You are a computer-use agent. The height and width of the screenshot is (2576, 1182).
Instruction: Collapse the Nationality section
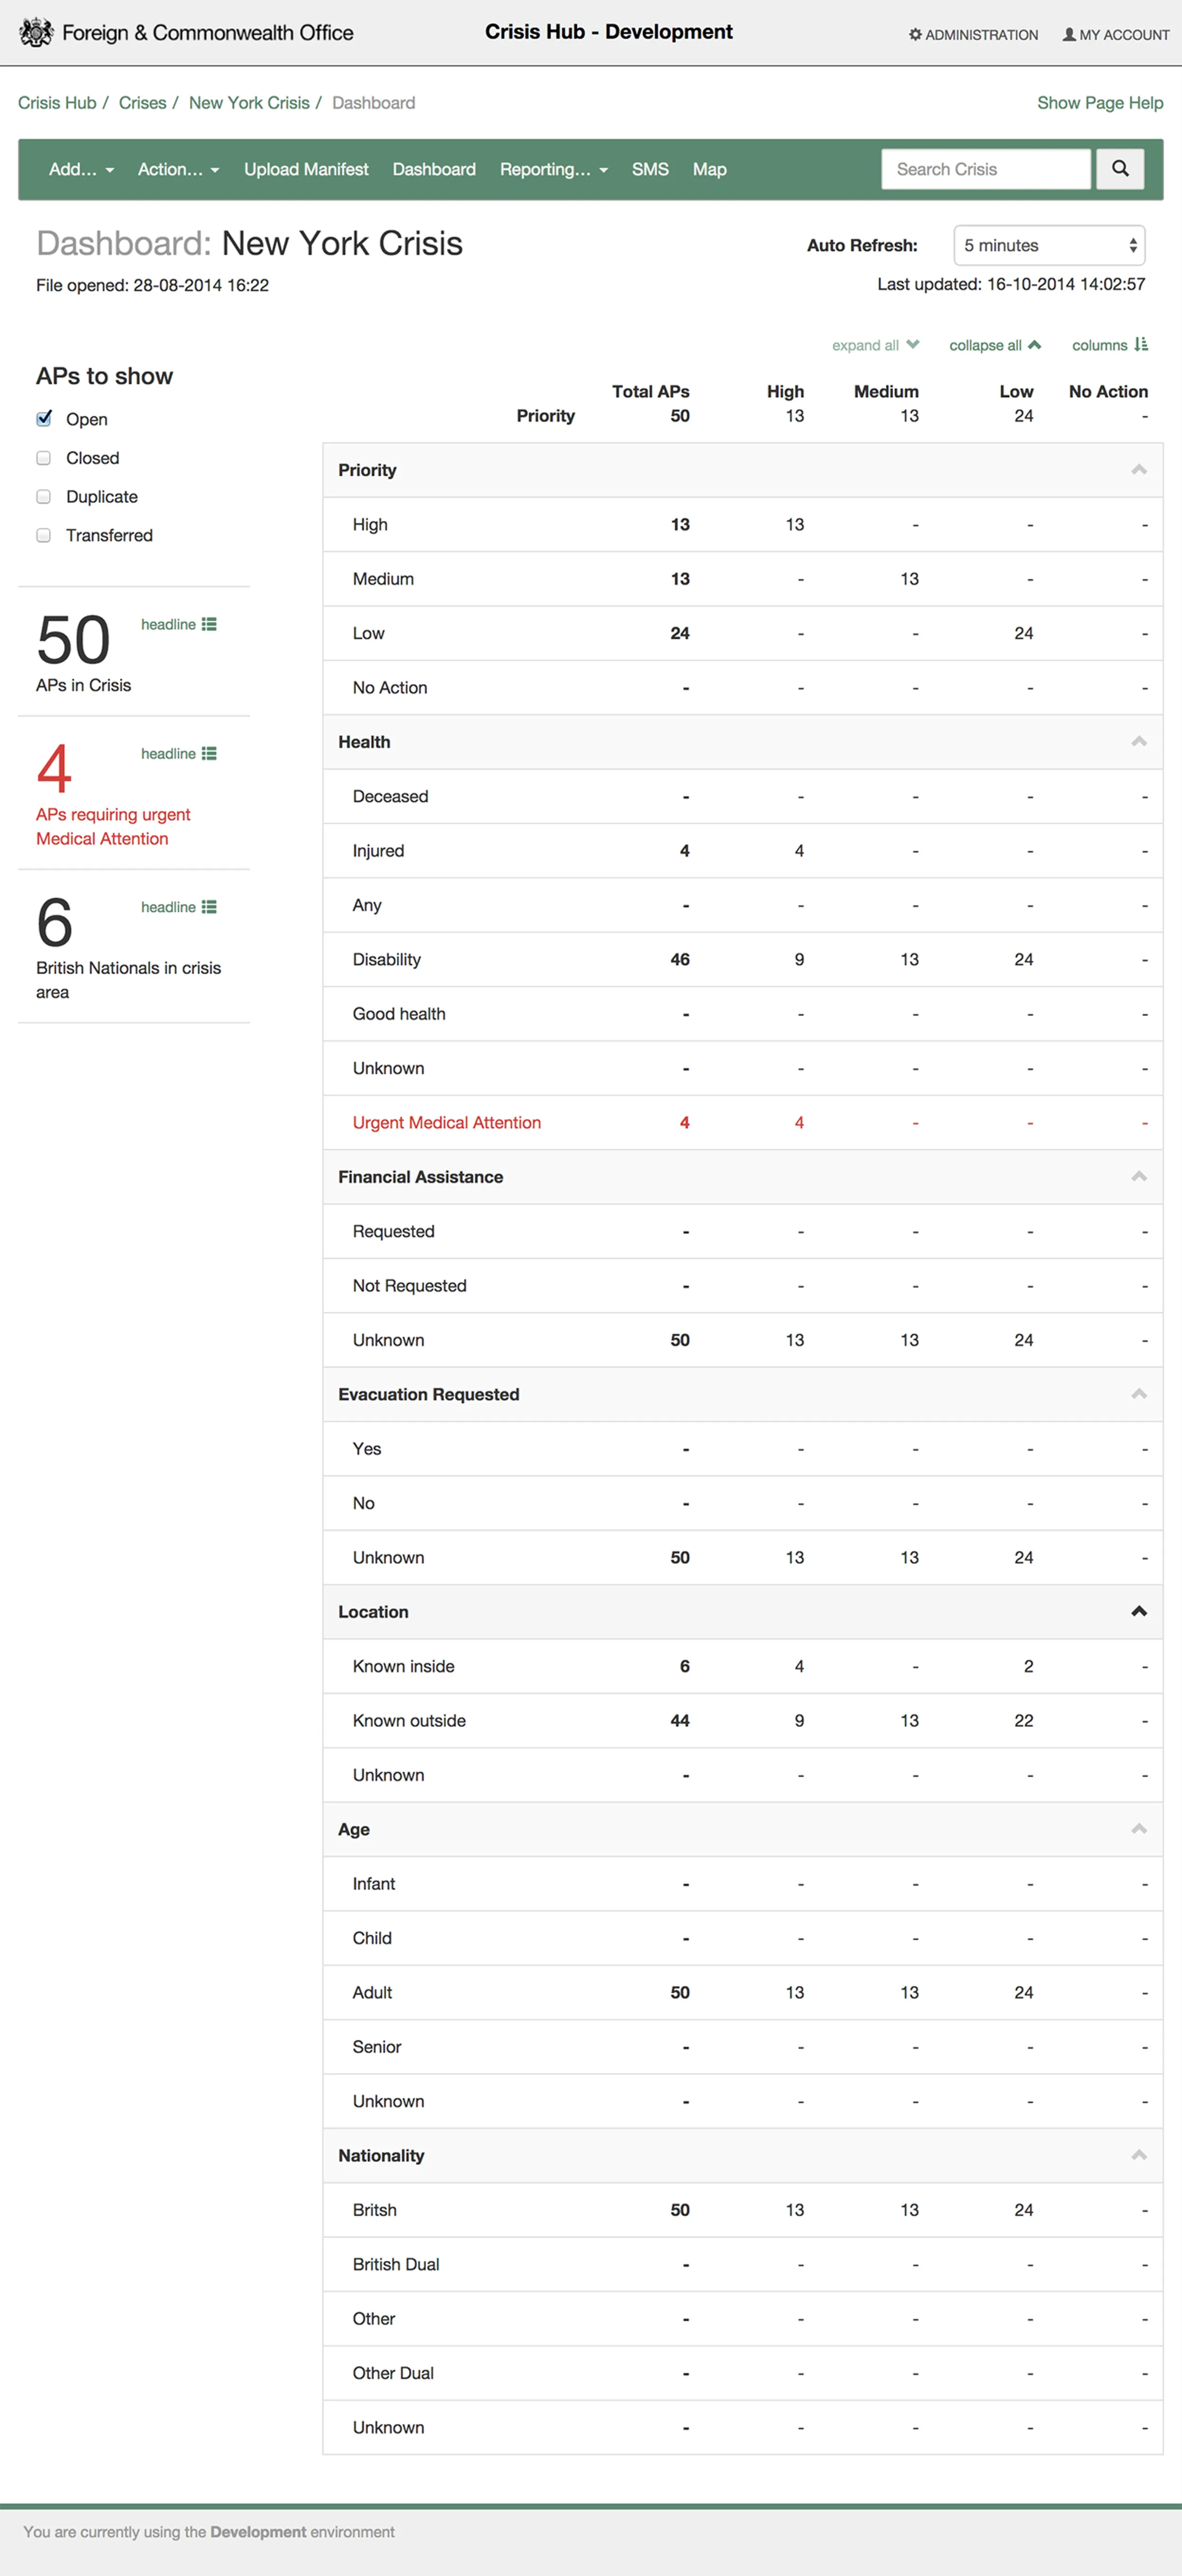click(x=1139, y=2155)
